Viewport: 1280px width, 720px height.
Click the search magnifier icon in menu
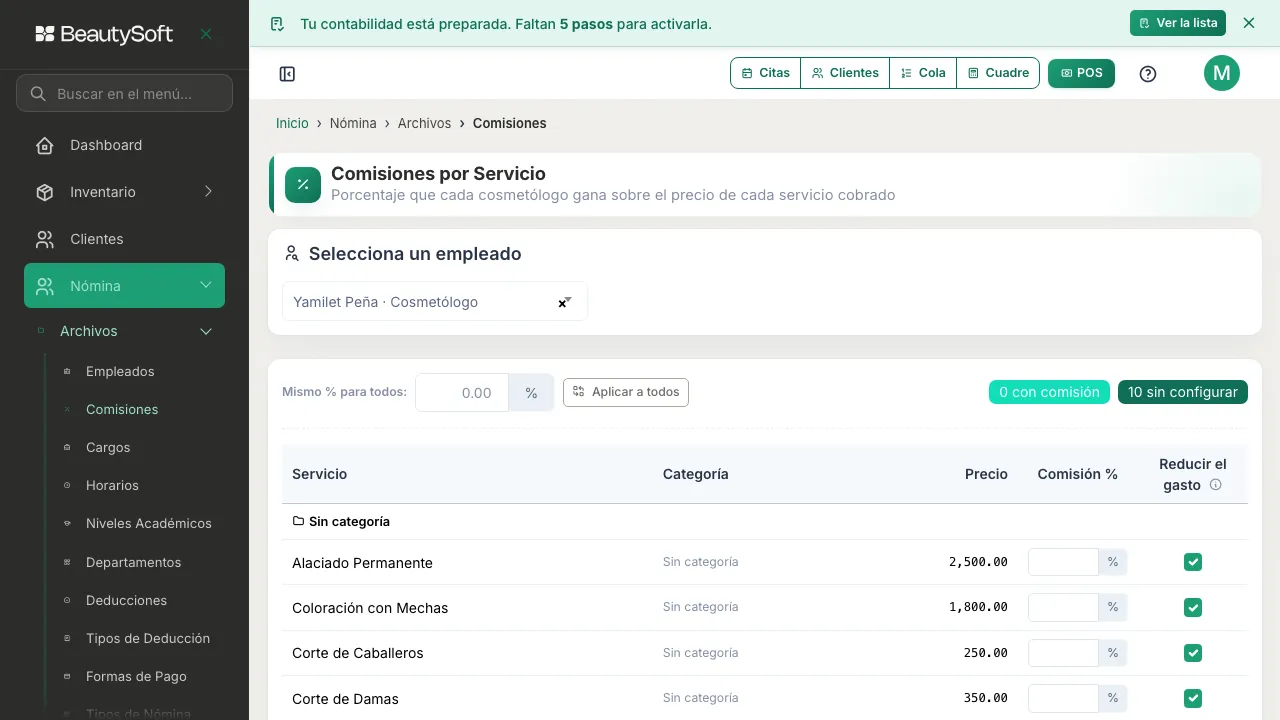38,94
